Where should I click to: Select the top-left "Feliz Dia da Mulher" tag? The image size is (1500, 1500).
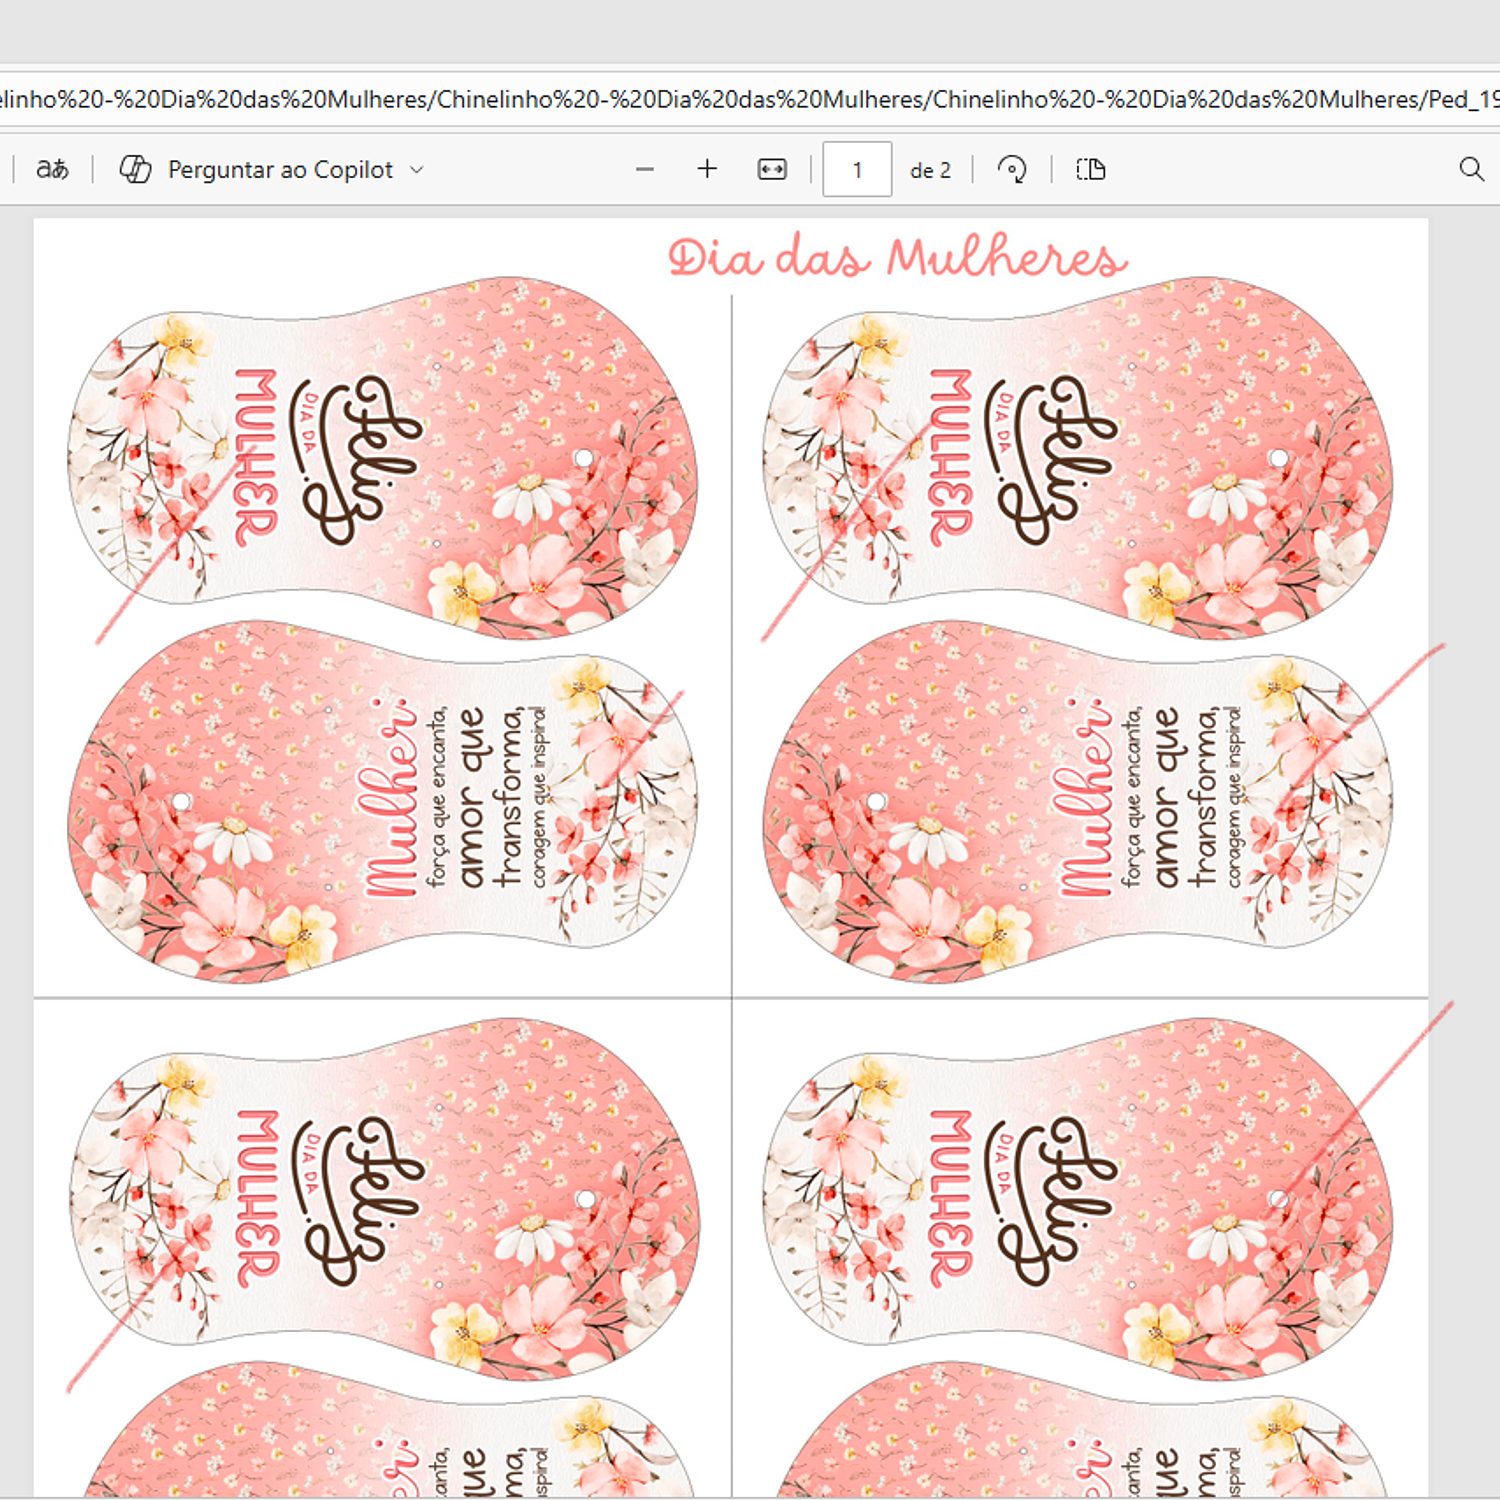pos(383,458)
